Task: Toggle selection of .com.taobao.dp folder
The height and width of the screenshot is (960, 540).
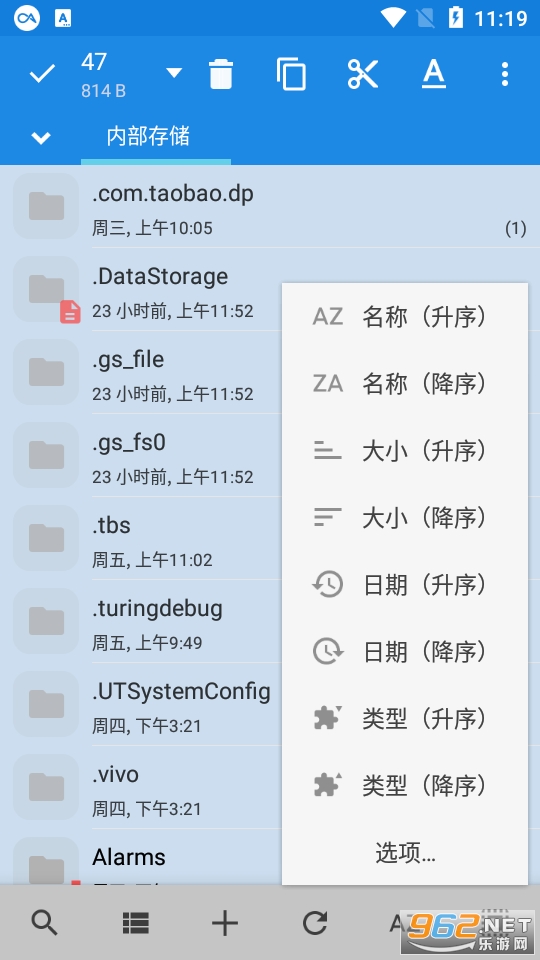Action: (270, 206)
